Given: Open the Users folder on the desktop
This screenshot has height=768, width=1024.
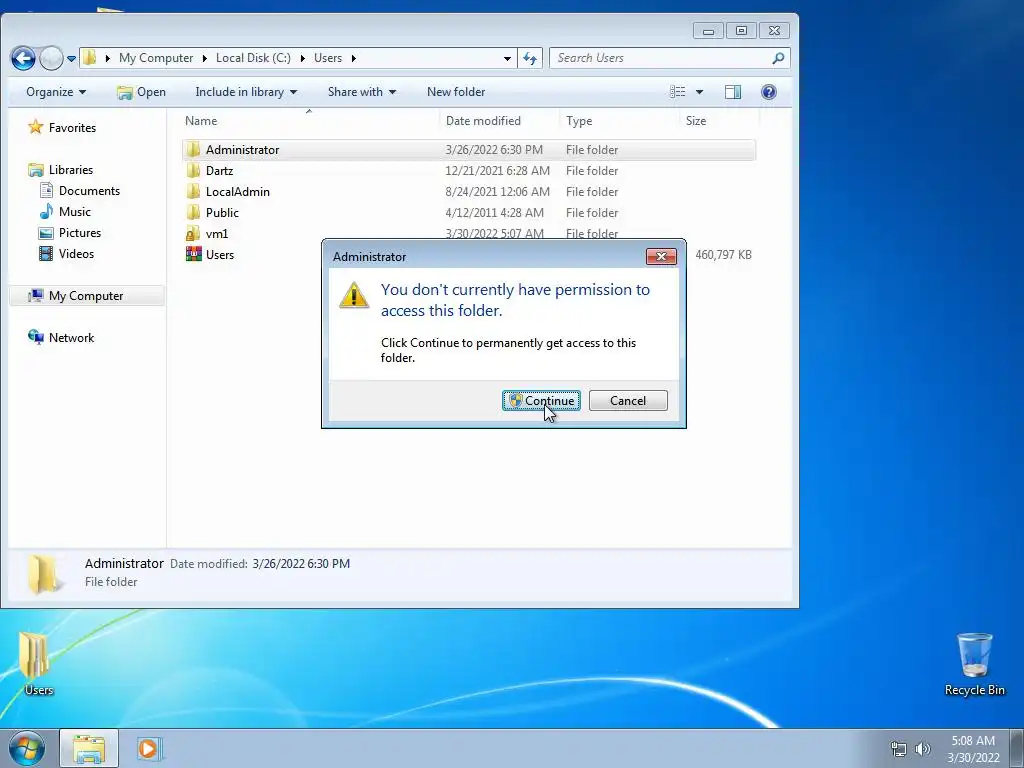Looking at the screenshot, I should click(x=38, y=664).
